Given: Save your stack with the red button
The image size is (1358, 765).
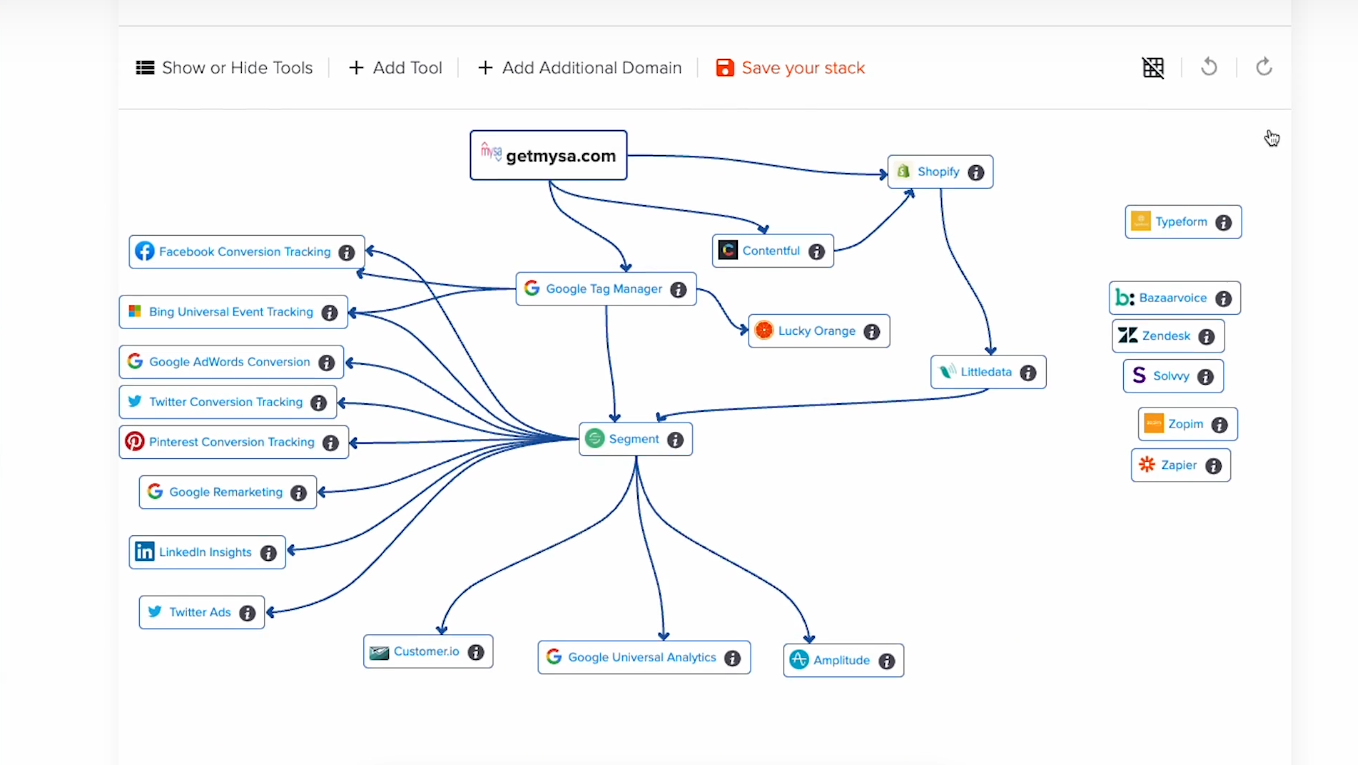Looking at the screenshot, I should 790,68.
